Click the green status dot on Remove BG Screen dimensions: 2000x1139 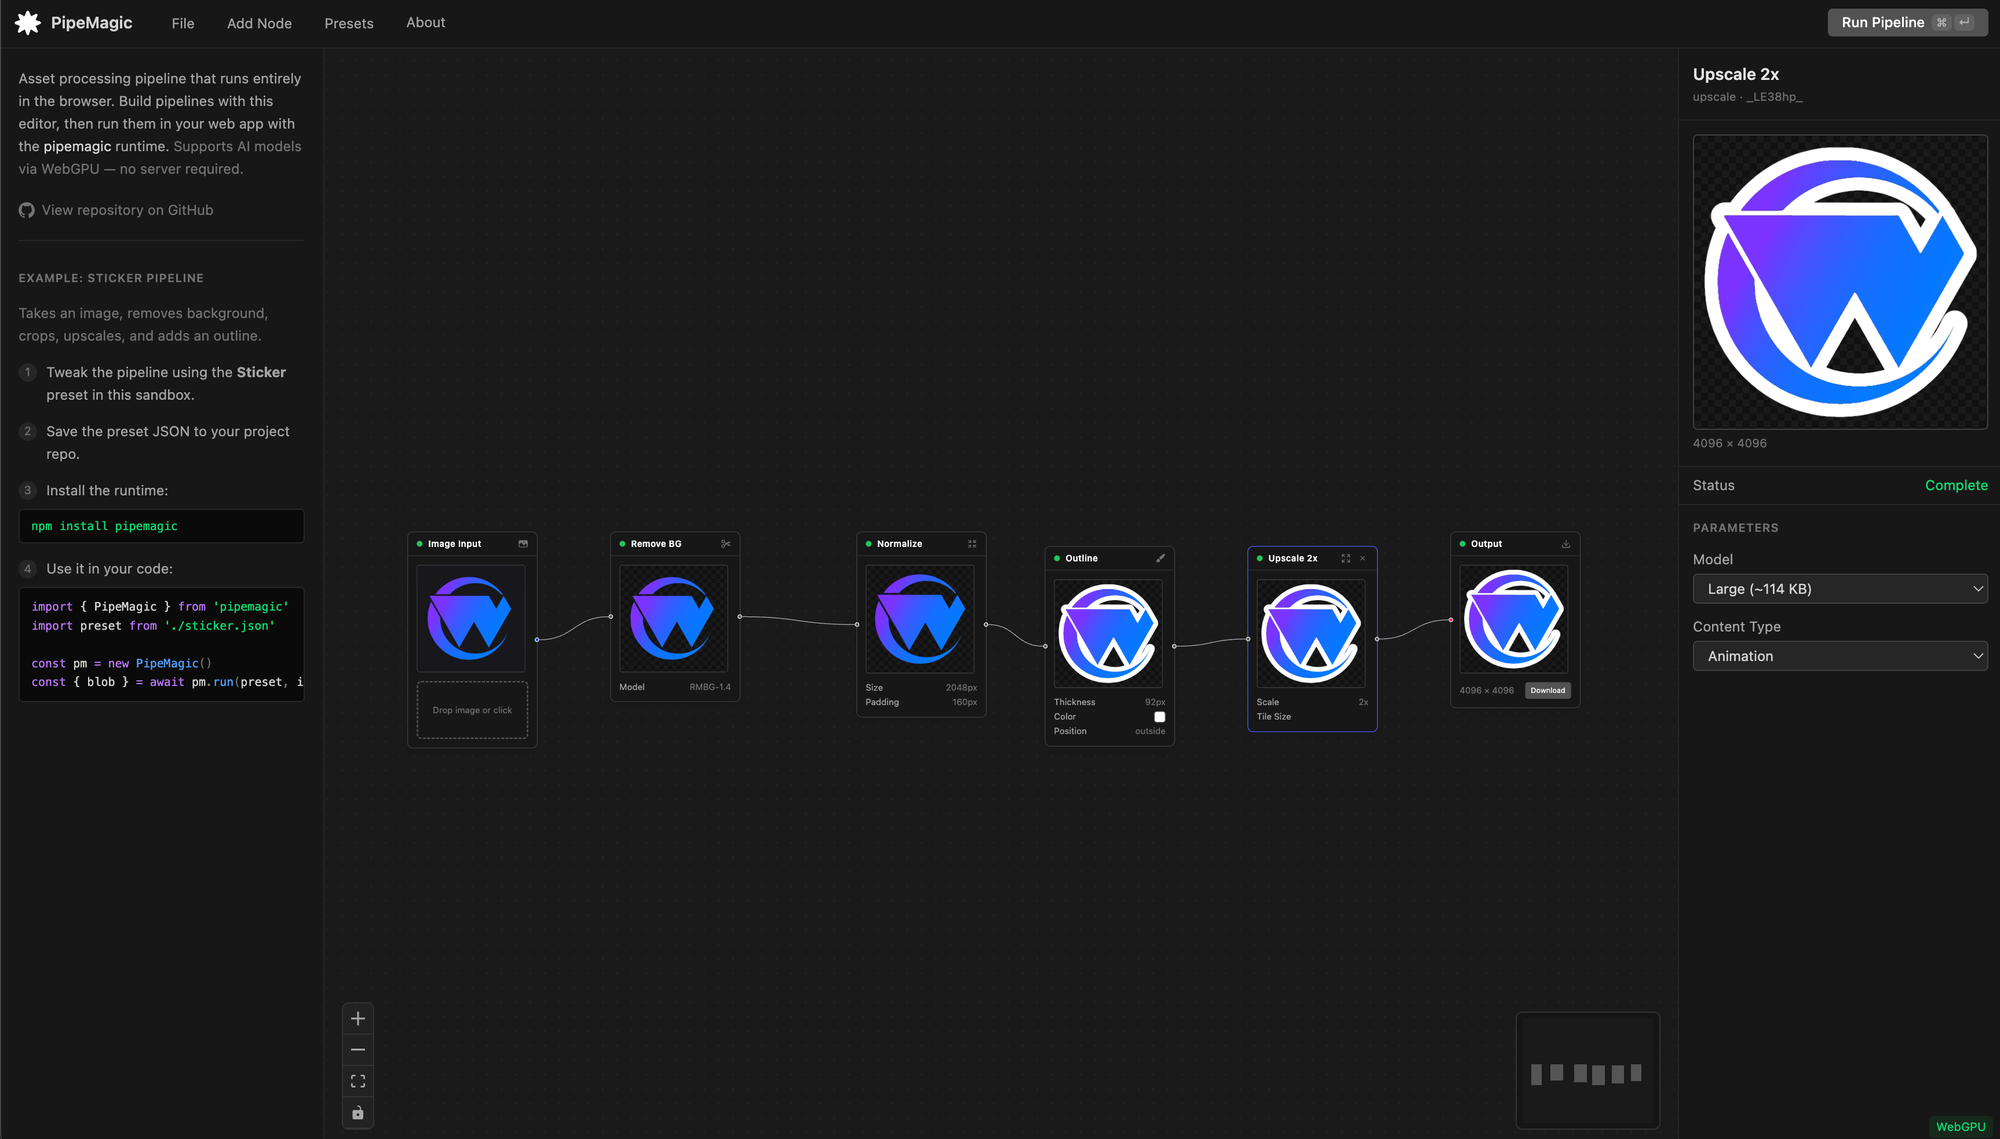623,544
